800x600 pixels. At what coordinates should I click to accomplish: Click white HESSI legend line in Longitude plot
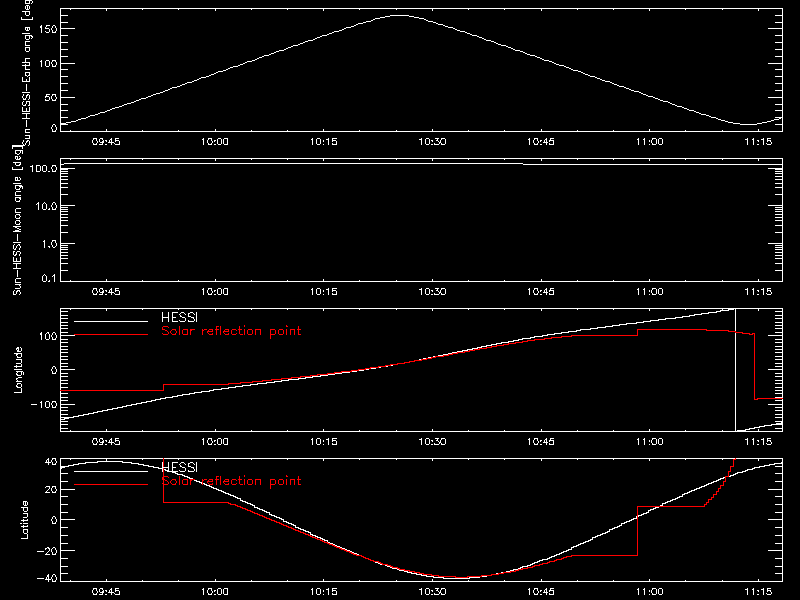coord(111,321)
